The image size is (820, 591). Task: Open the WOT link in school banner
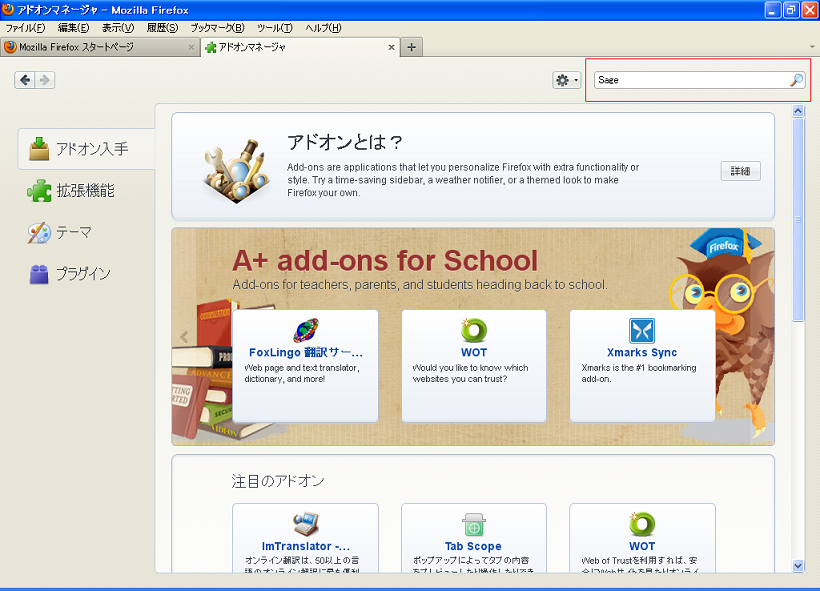pos(474,353)
